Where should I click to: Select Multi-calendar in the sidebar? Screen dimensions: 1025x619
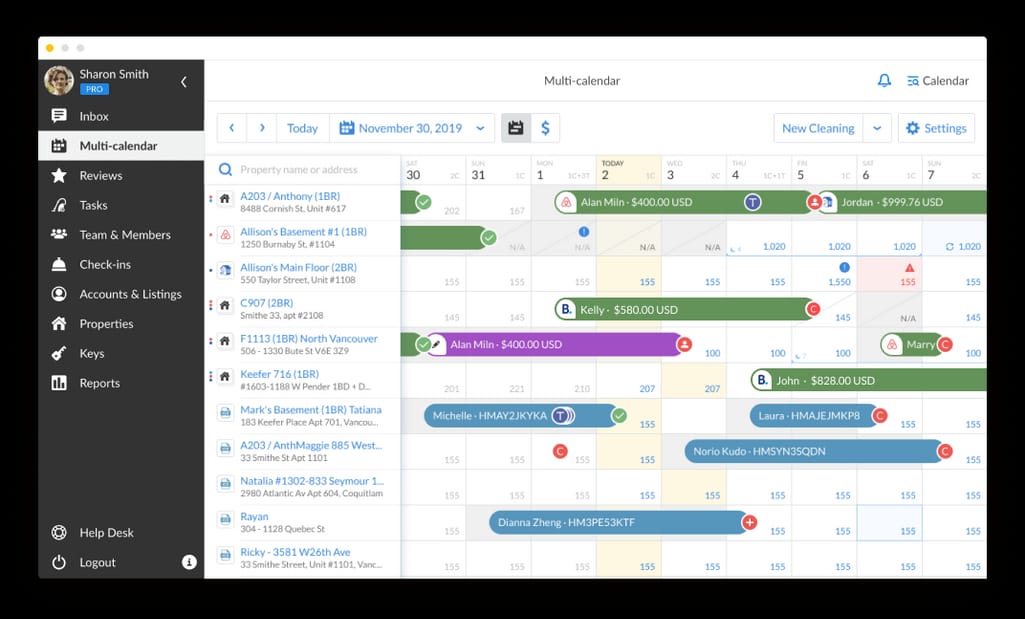tap(121, 146)
